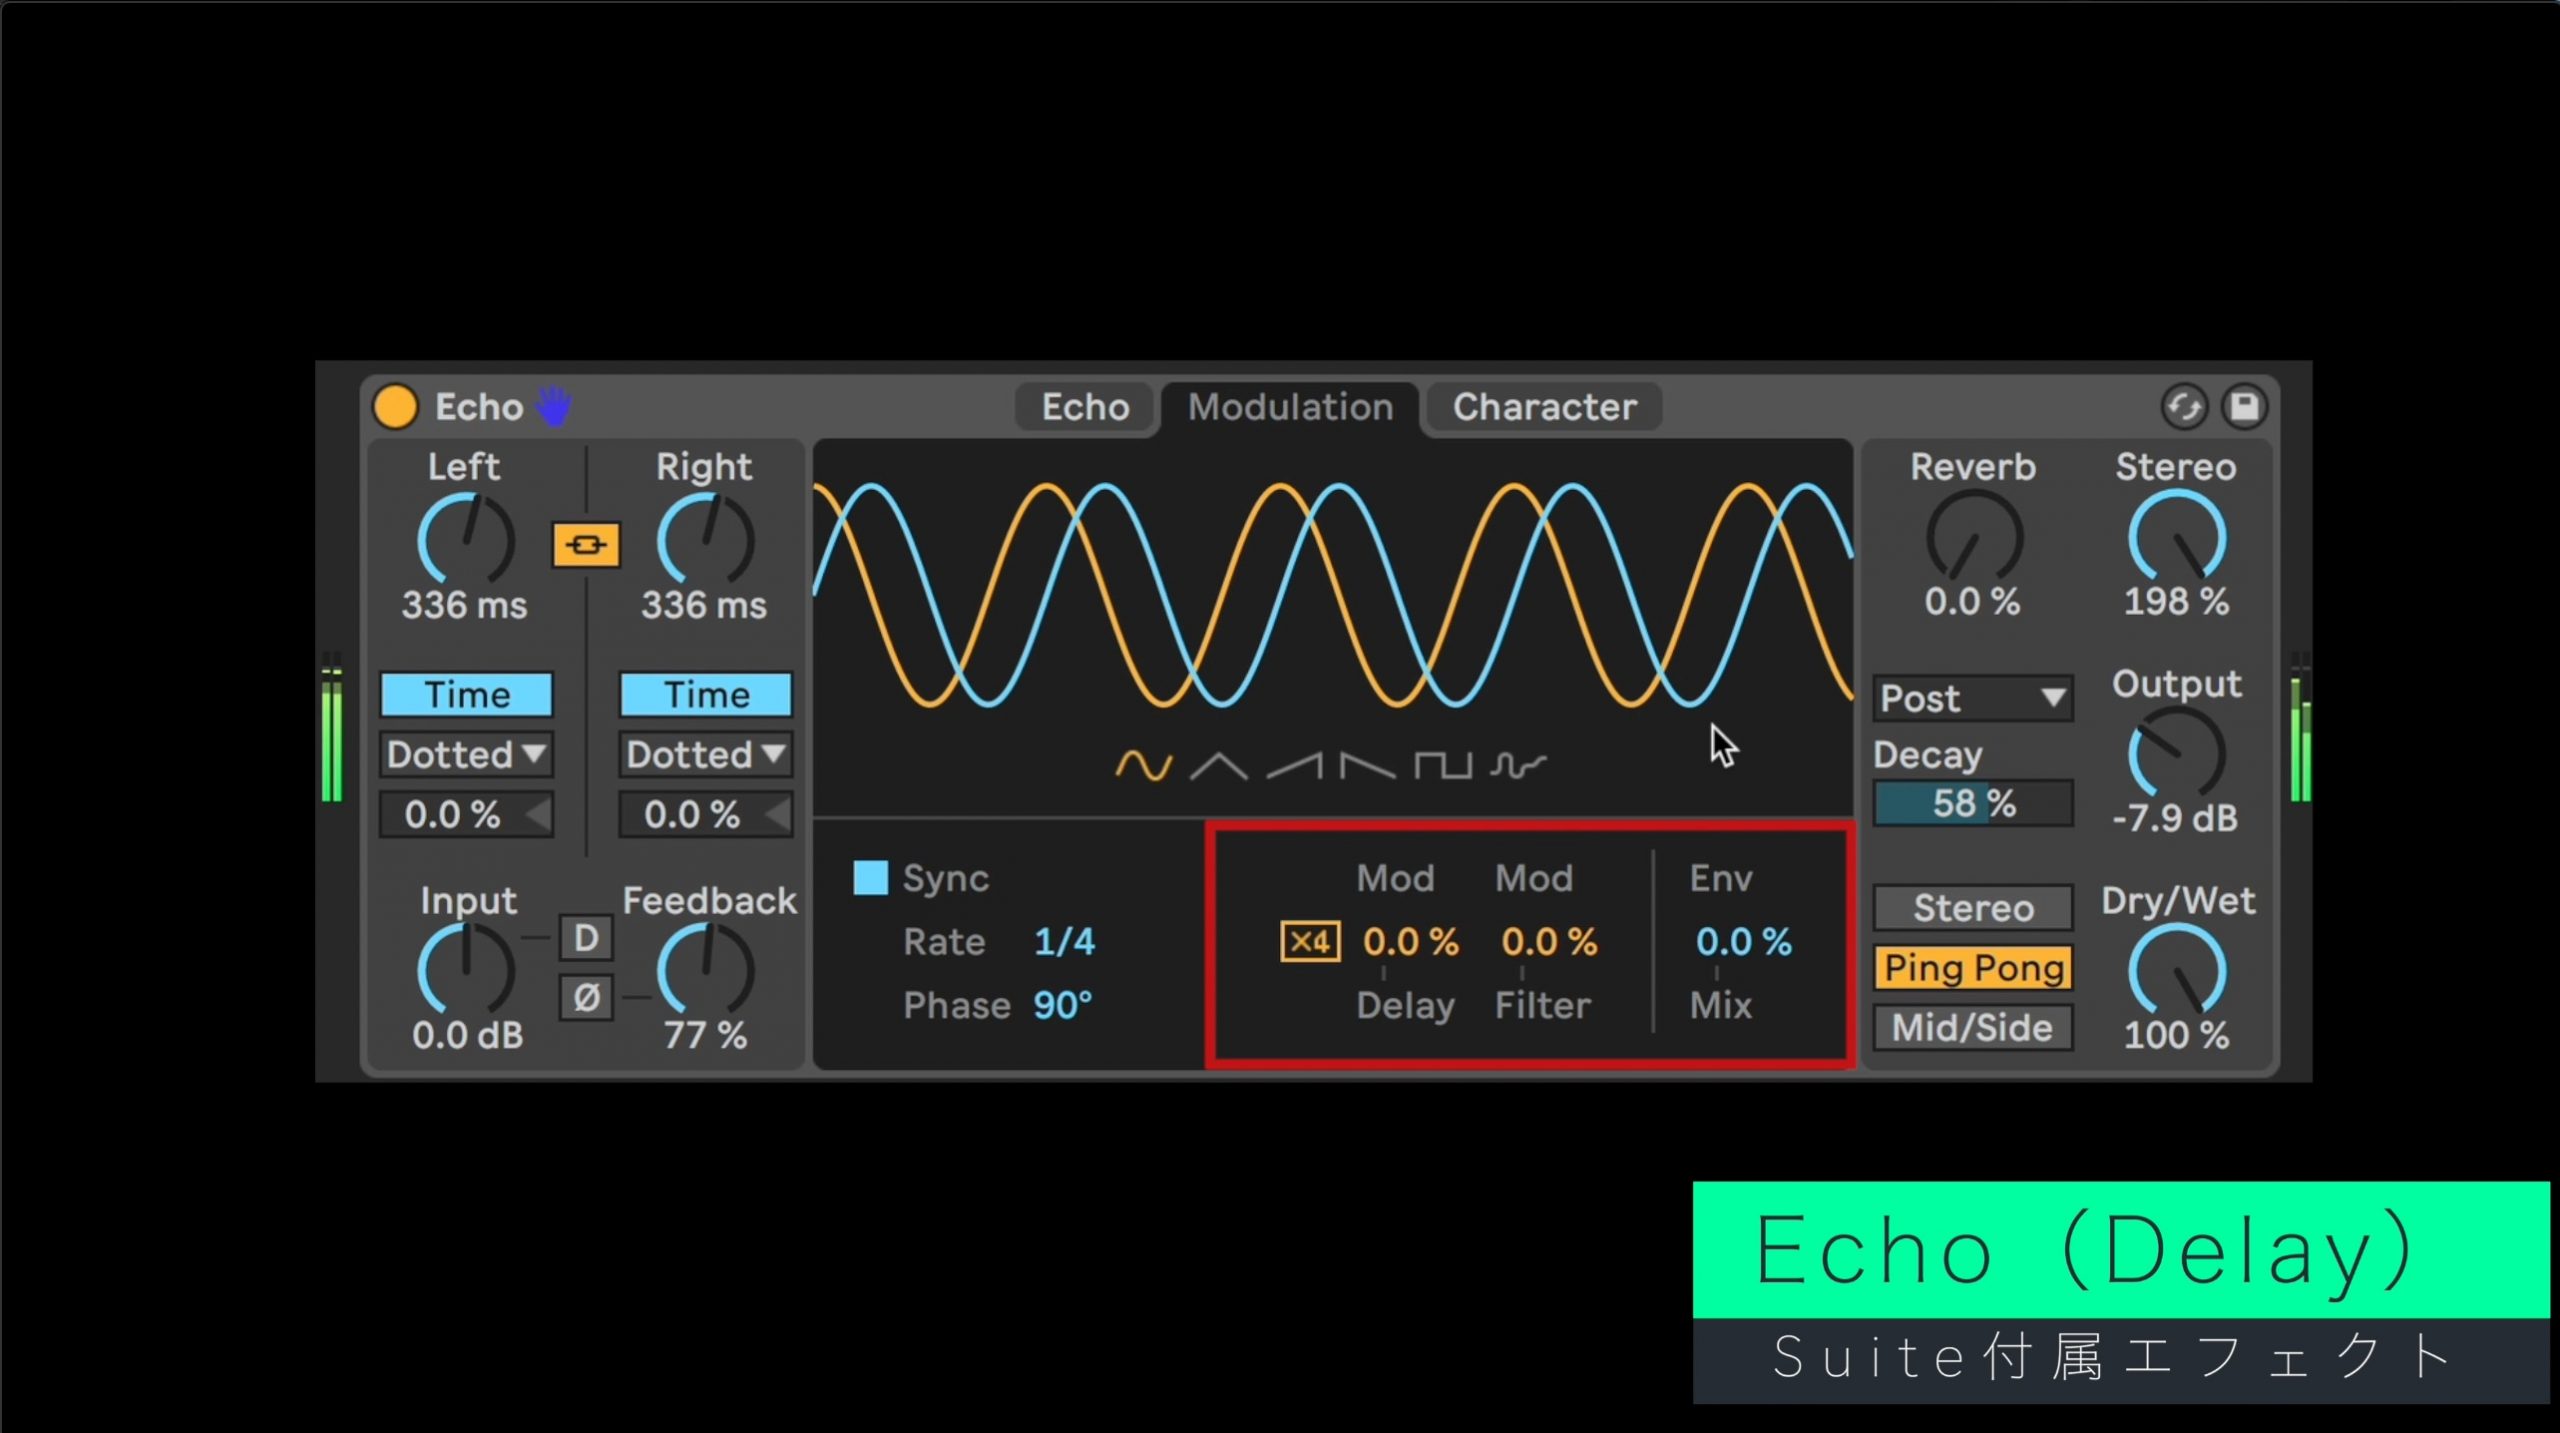Click the Dry/Wet knob
The image size is (2560, 1433).
(x=2176, y=970)
